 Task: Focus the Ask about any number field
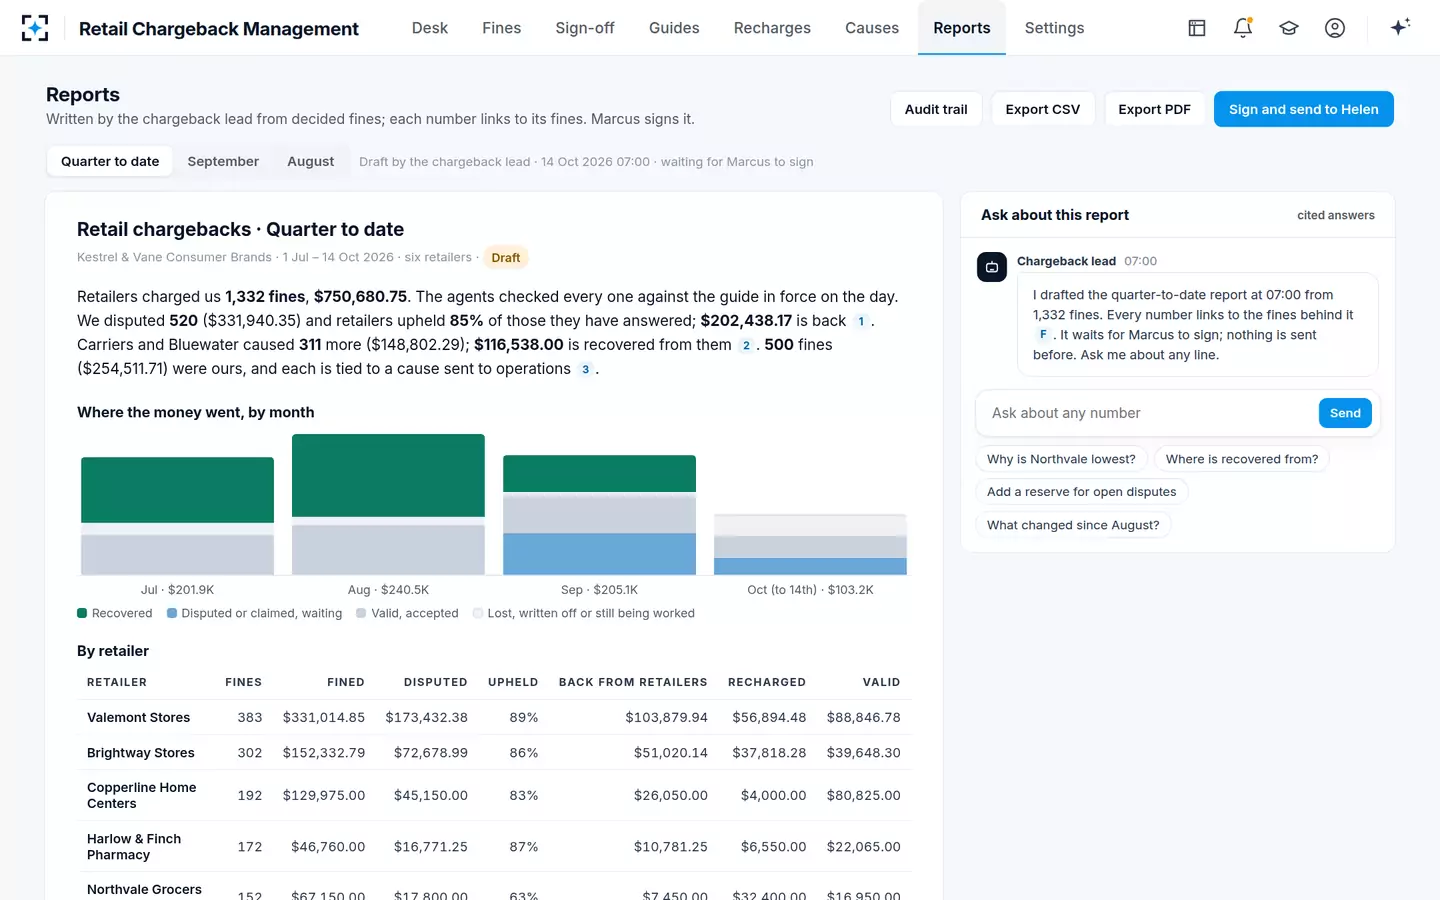click(1150, 413)
